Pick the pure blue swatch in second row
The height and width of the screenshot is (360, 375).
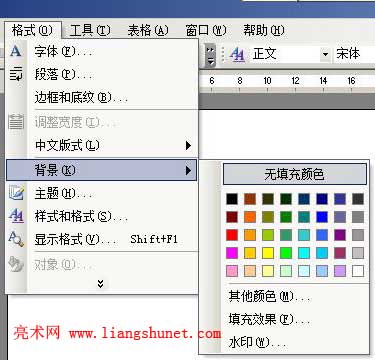322,217
